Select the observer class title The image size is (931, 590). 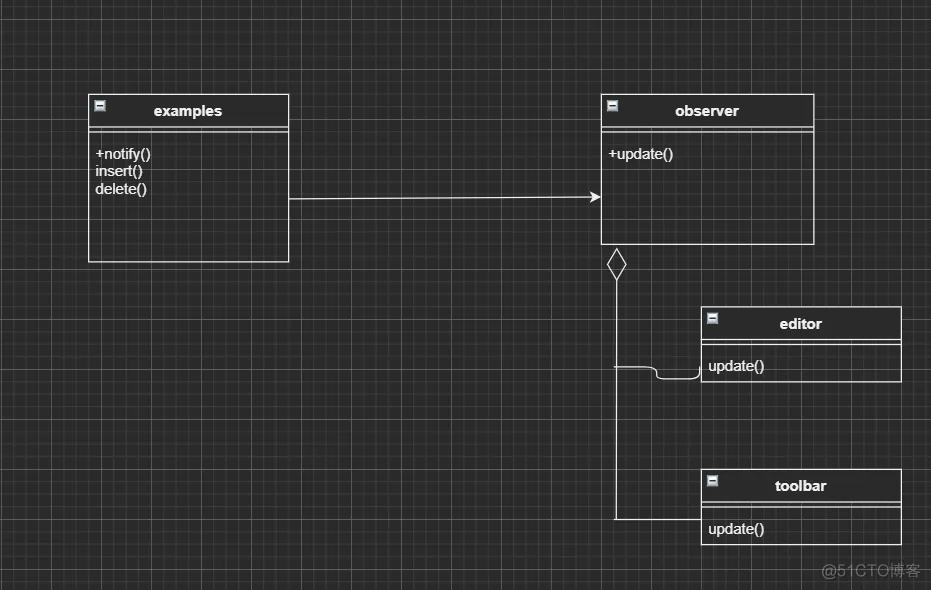click(x=707, y=111)
